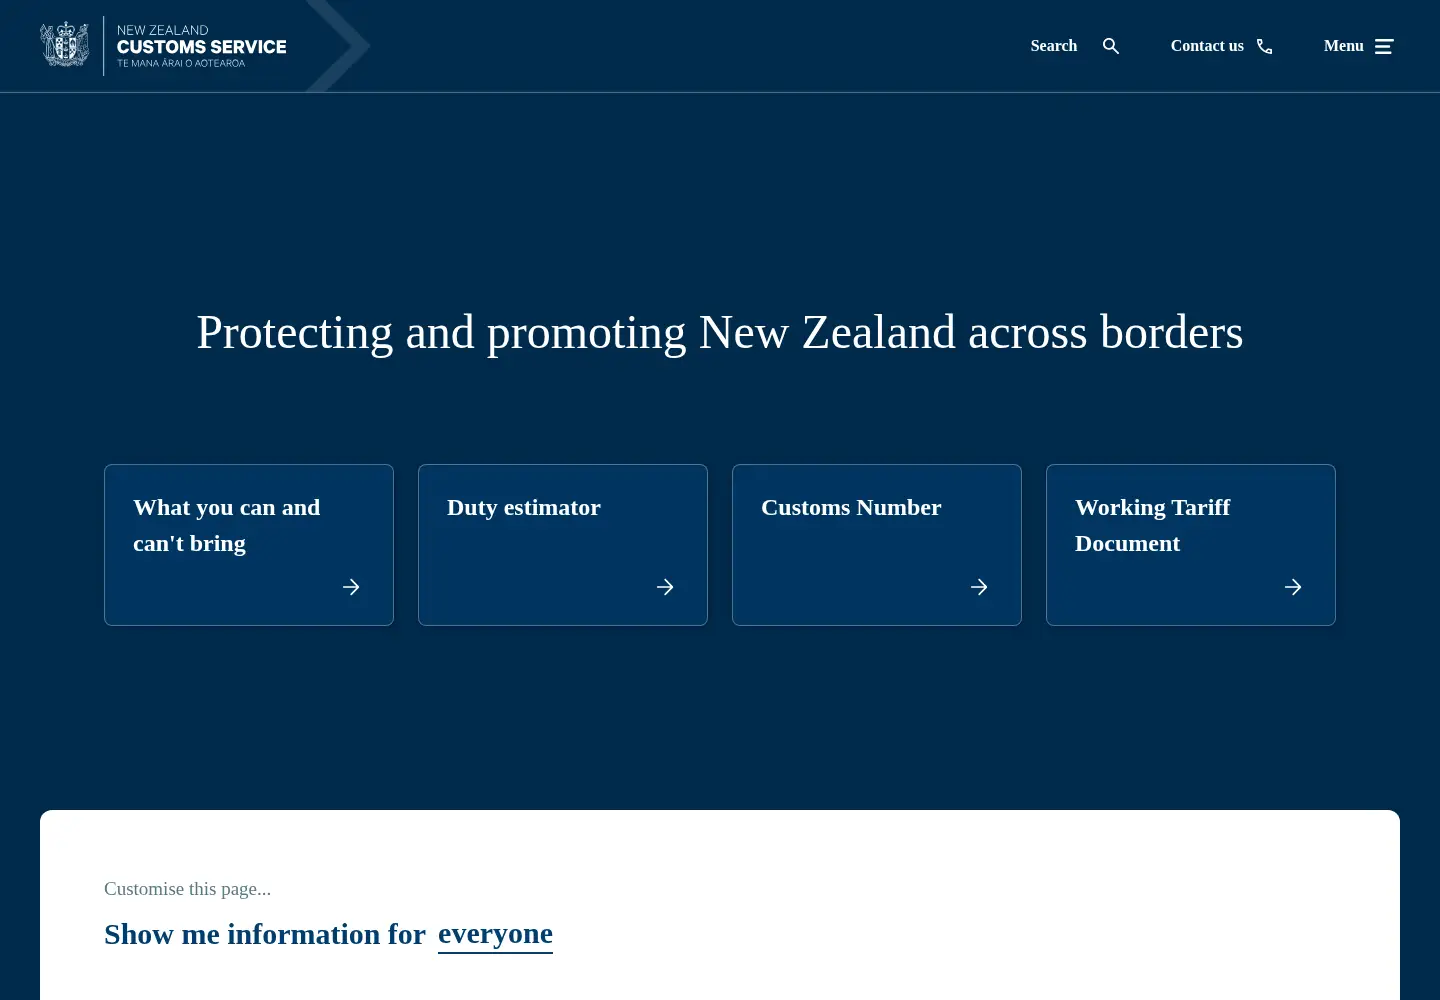Screen dimensions: 1440x1000
Task: Open the "everyone" audience dropdown
Action: click(495, 934)
